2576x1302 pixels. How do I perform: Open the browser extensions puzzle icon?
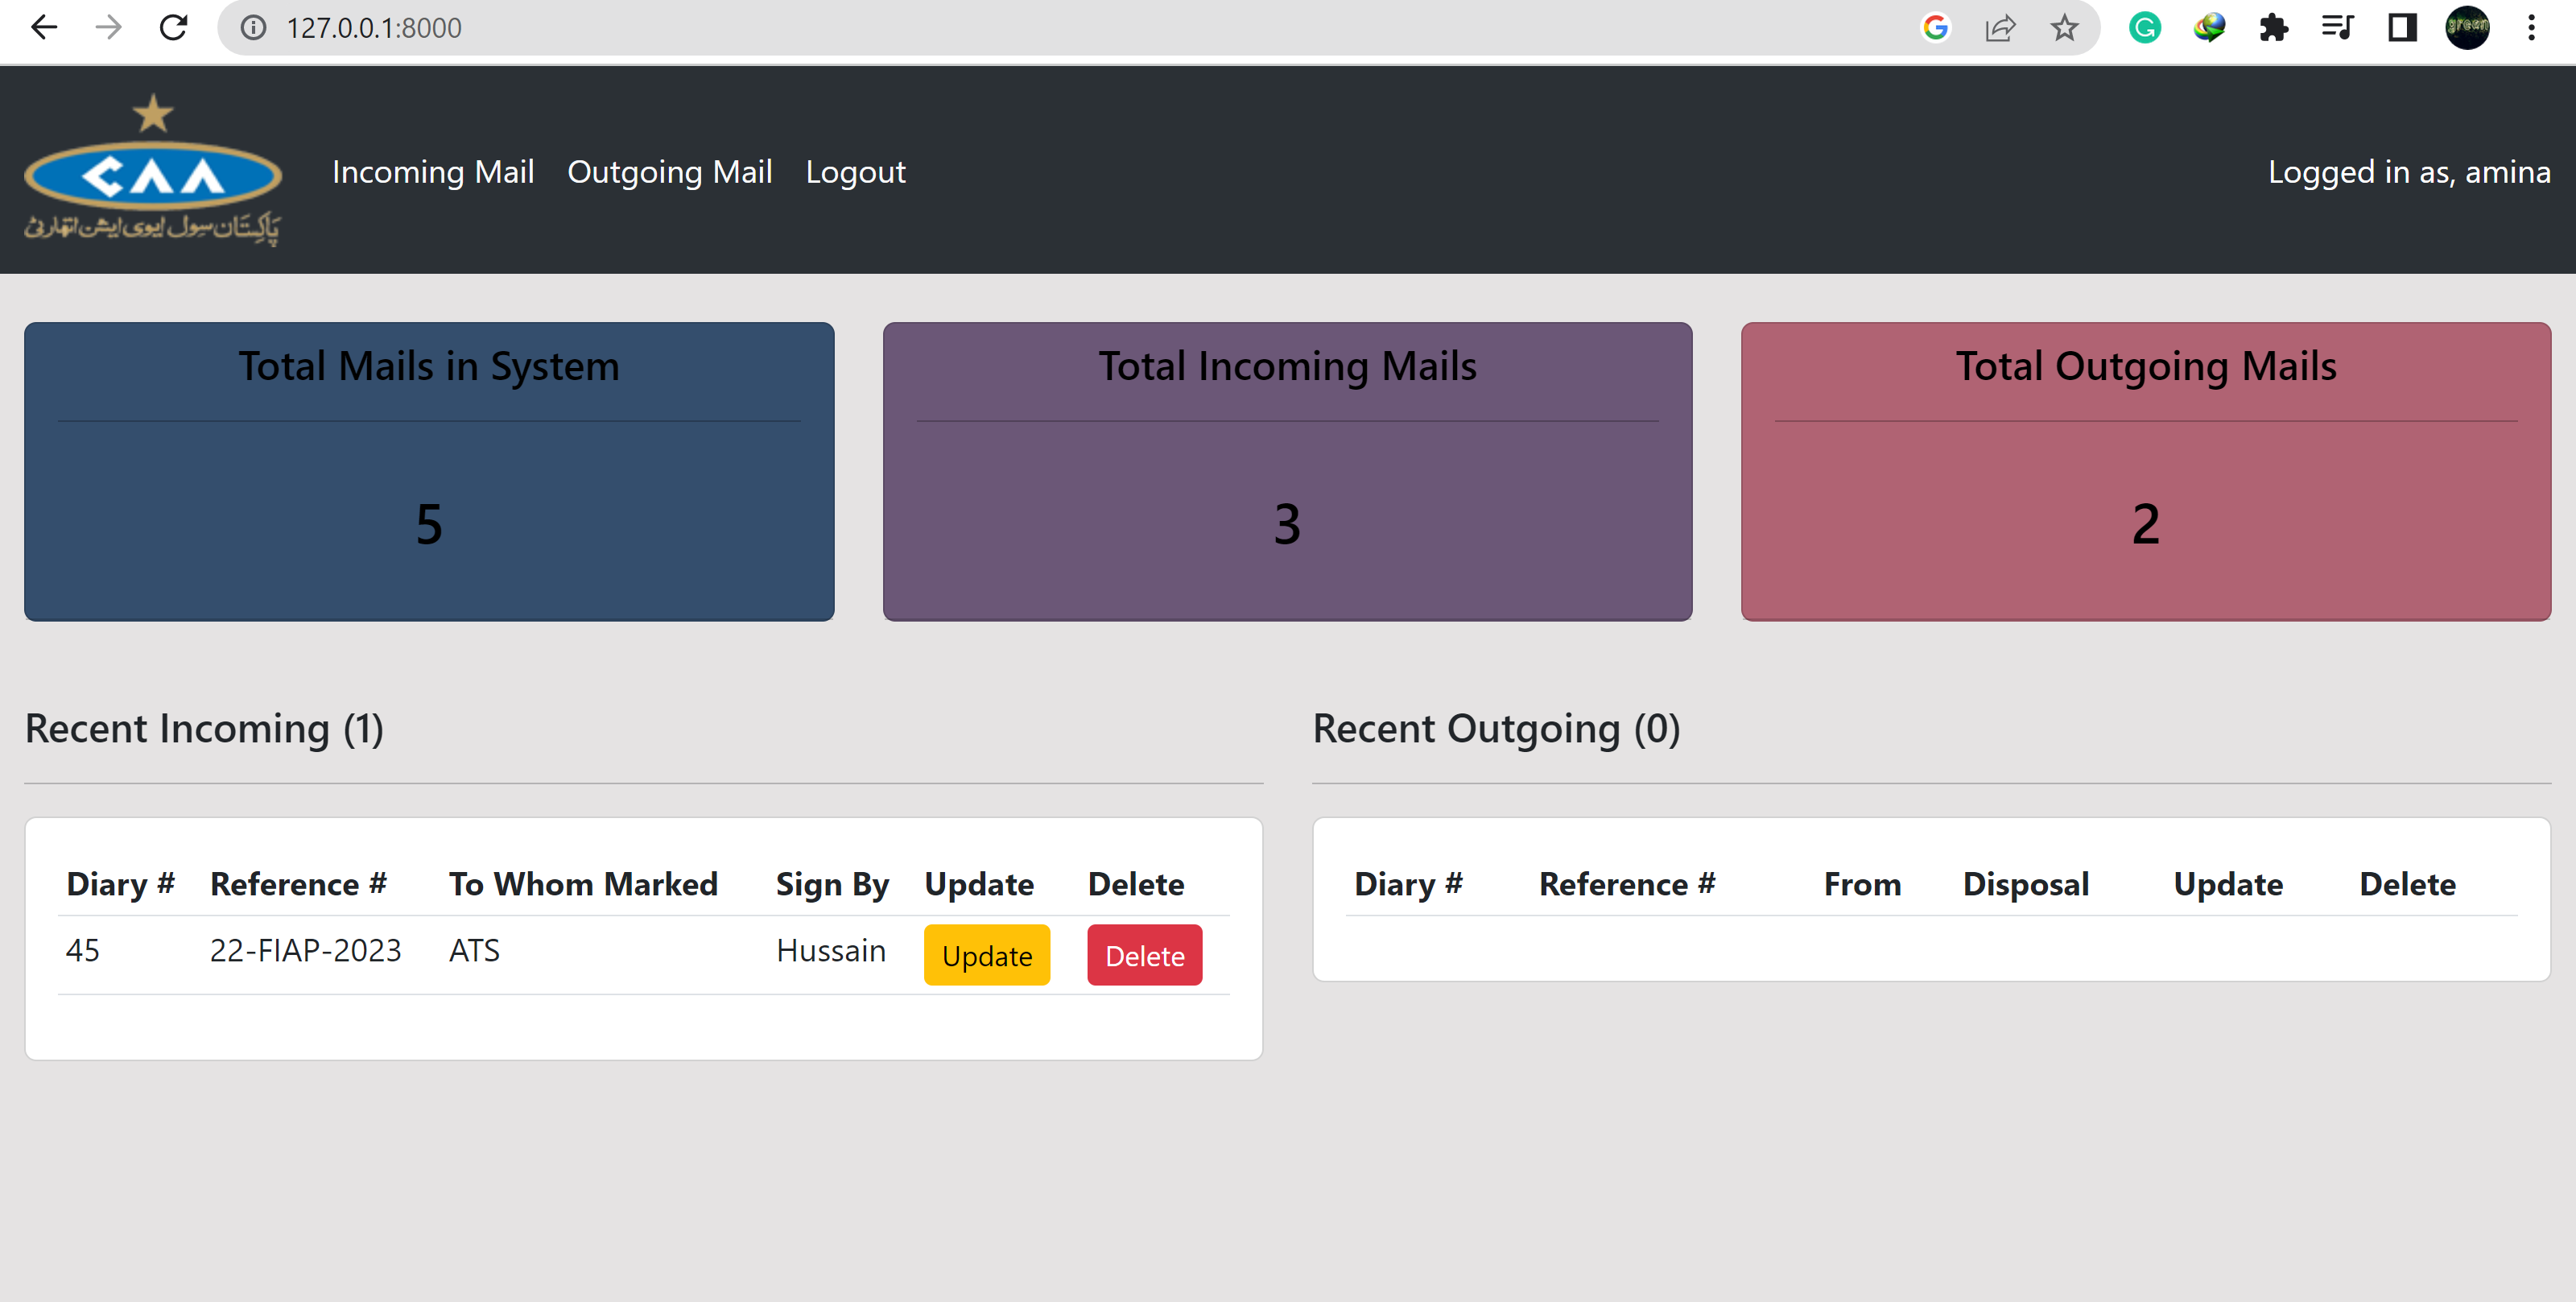[x=2274, y=27]
